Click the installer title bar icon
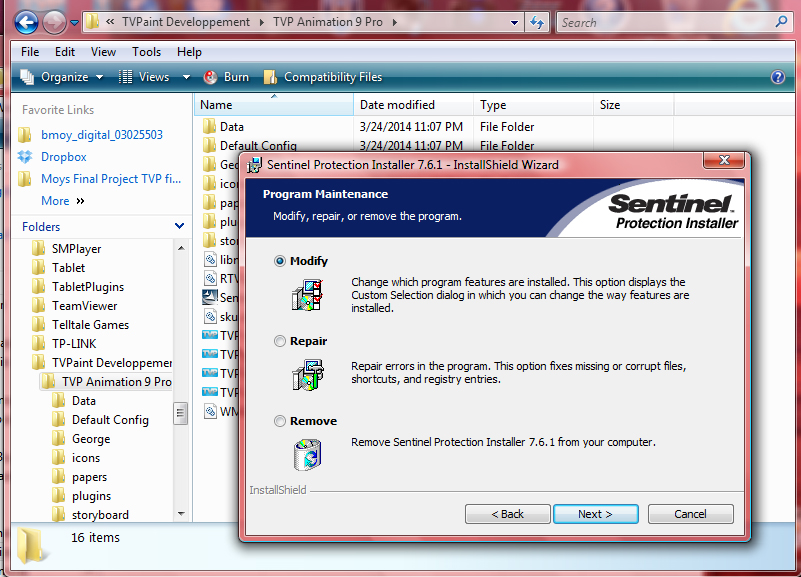801x577 pixels. pos(254,165)
